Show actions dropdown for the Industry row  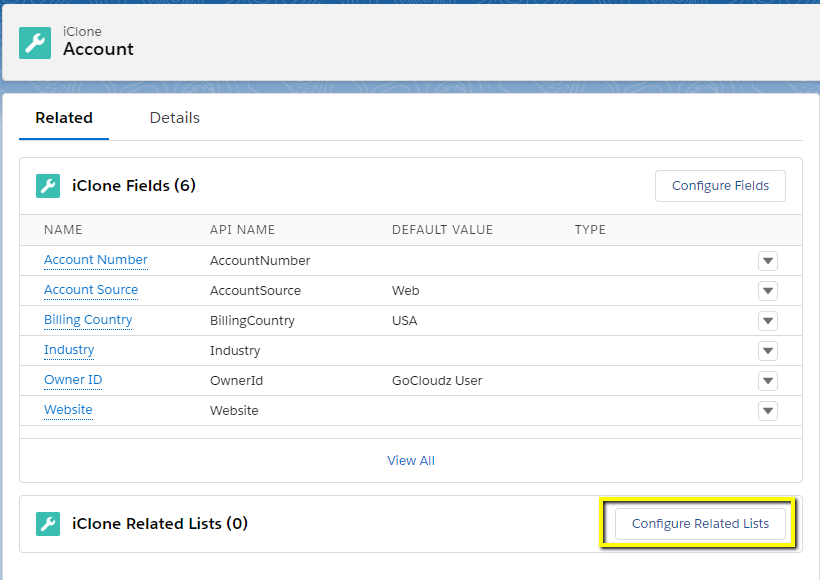(x=768, y=350)
